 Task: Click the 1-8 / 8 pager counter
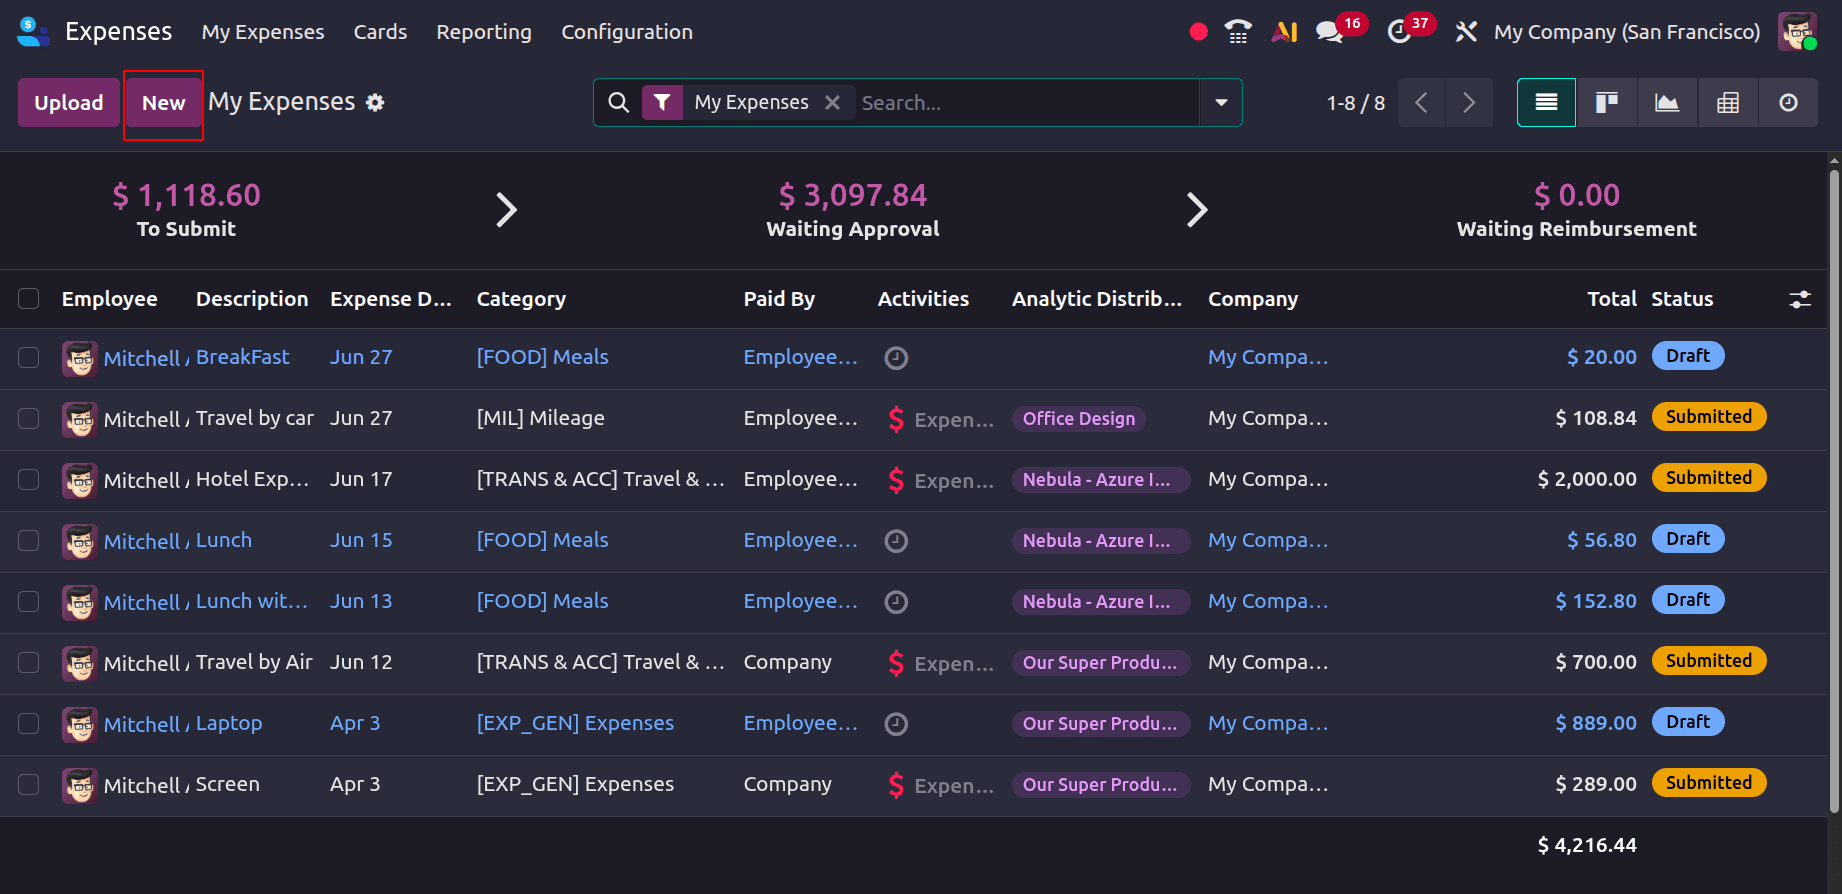[x=1356, y=103]
